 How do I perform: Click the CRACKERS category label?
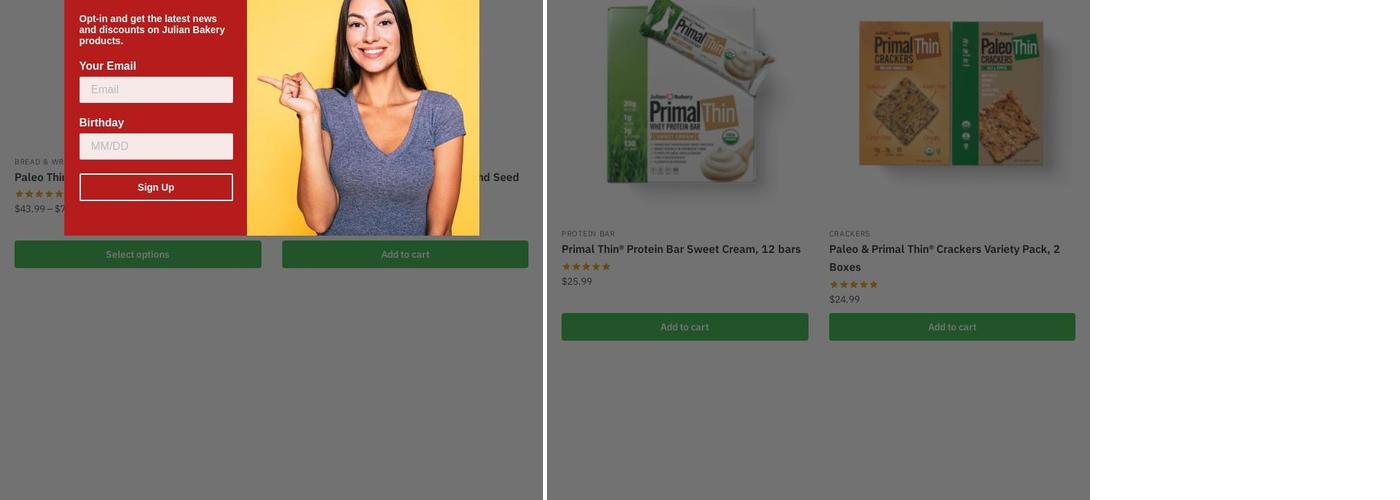tap(849, 234)
